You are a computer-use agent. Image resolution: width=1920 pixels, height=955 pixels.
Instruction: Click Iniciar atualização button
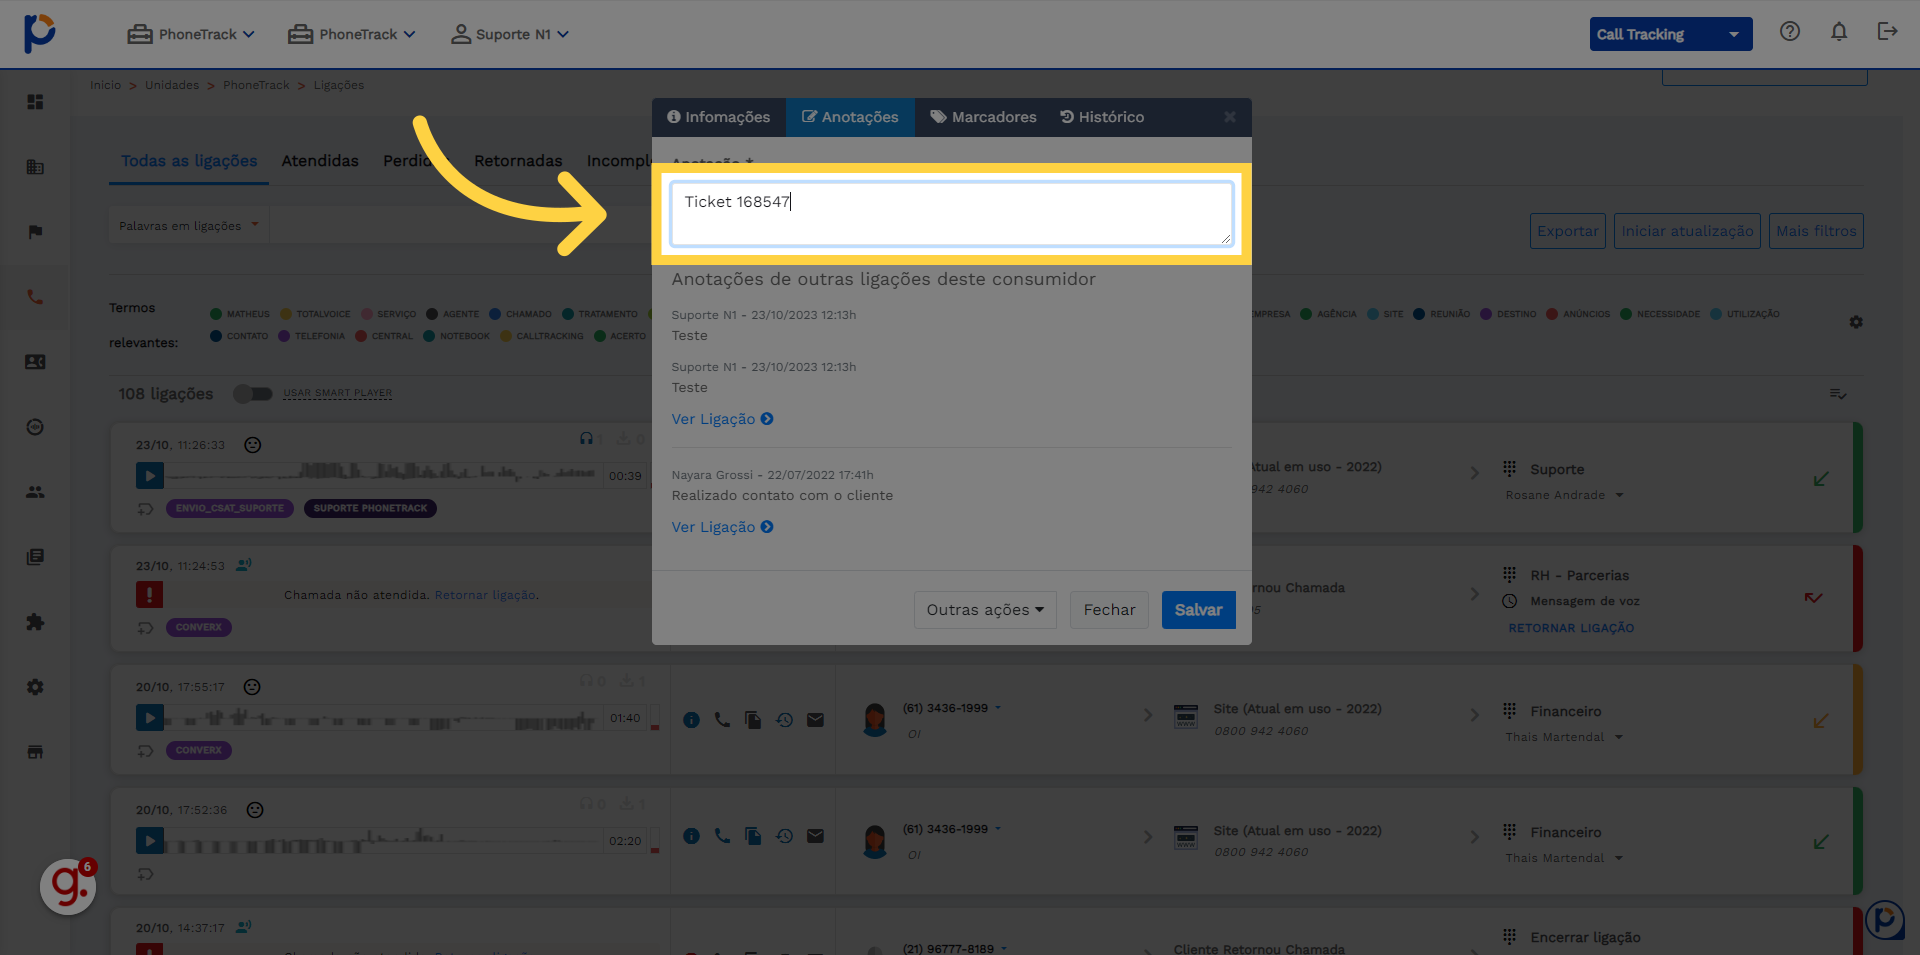(x=1687, y=231)
